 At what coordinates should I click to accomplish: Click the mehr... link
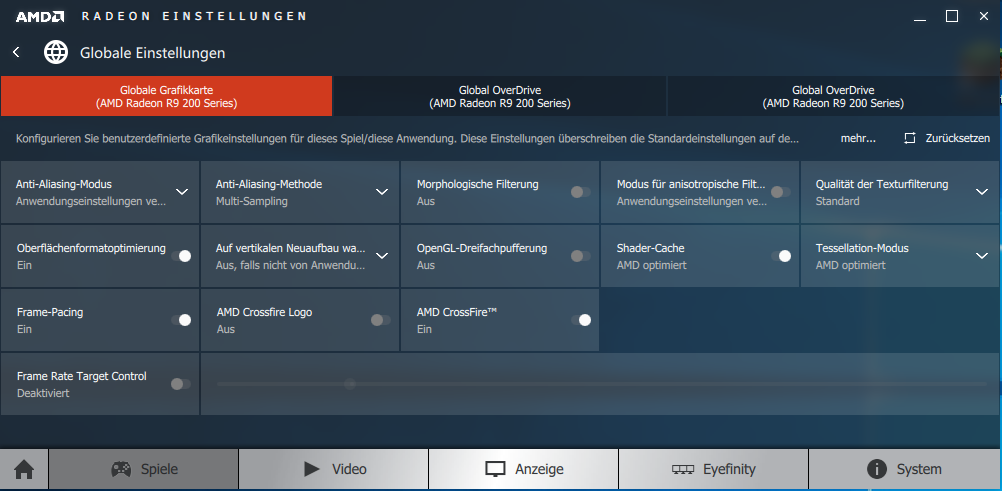[858, 138]
